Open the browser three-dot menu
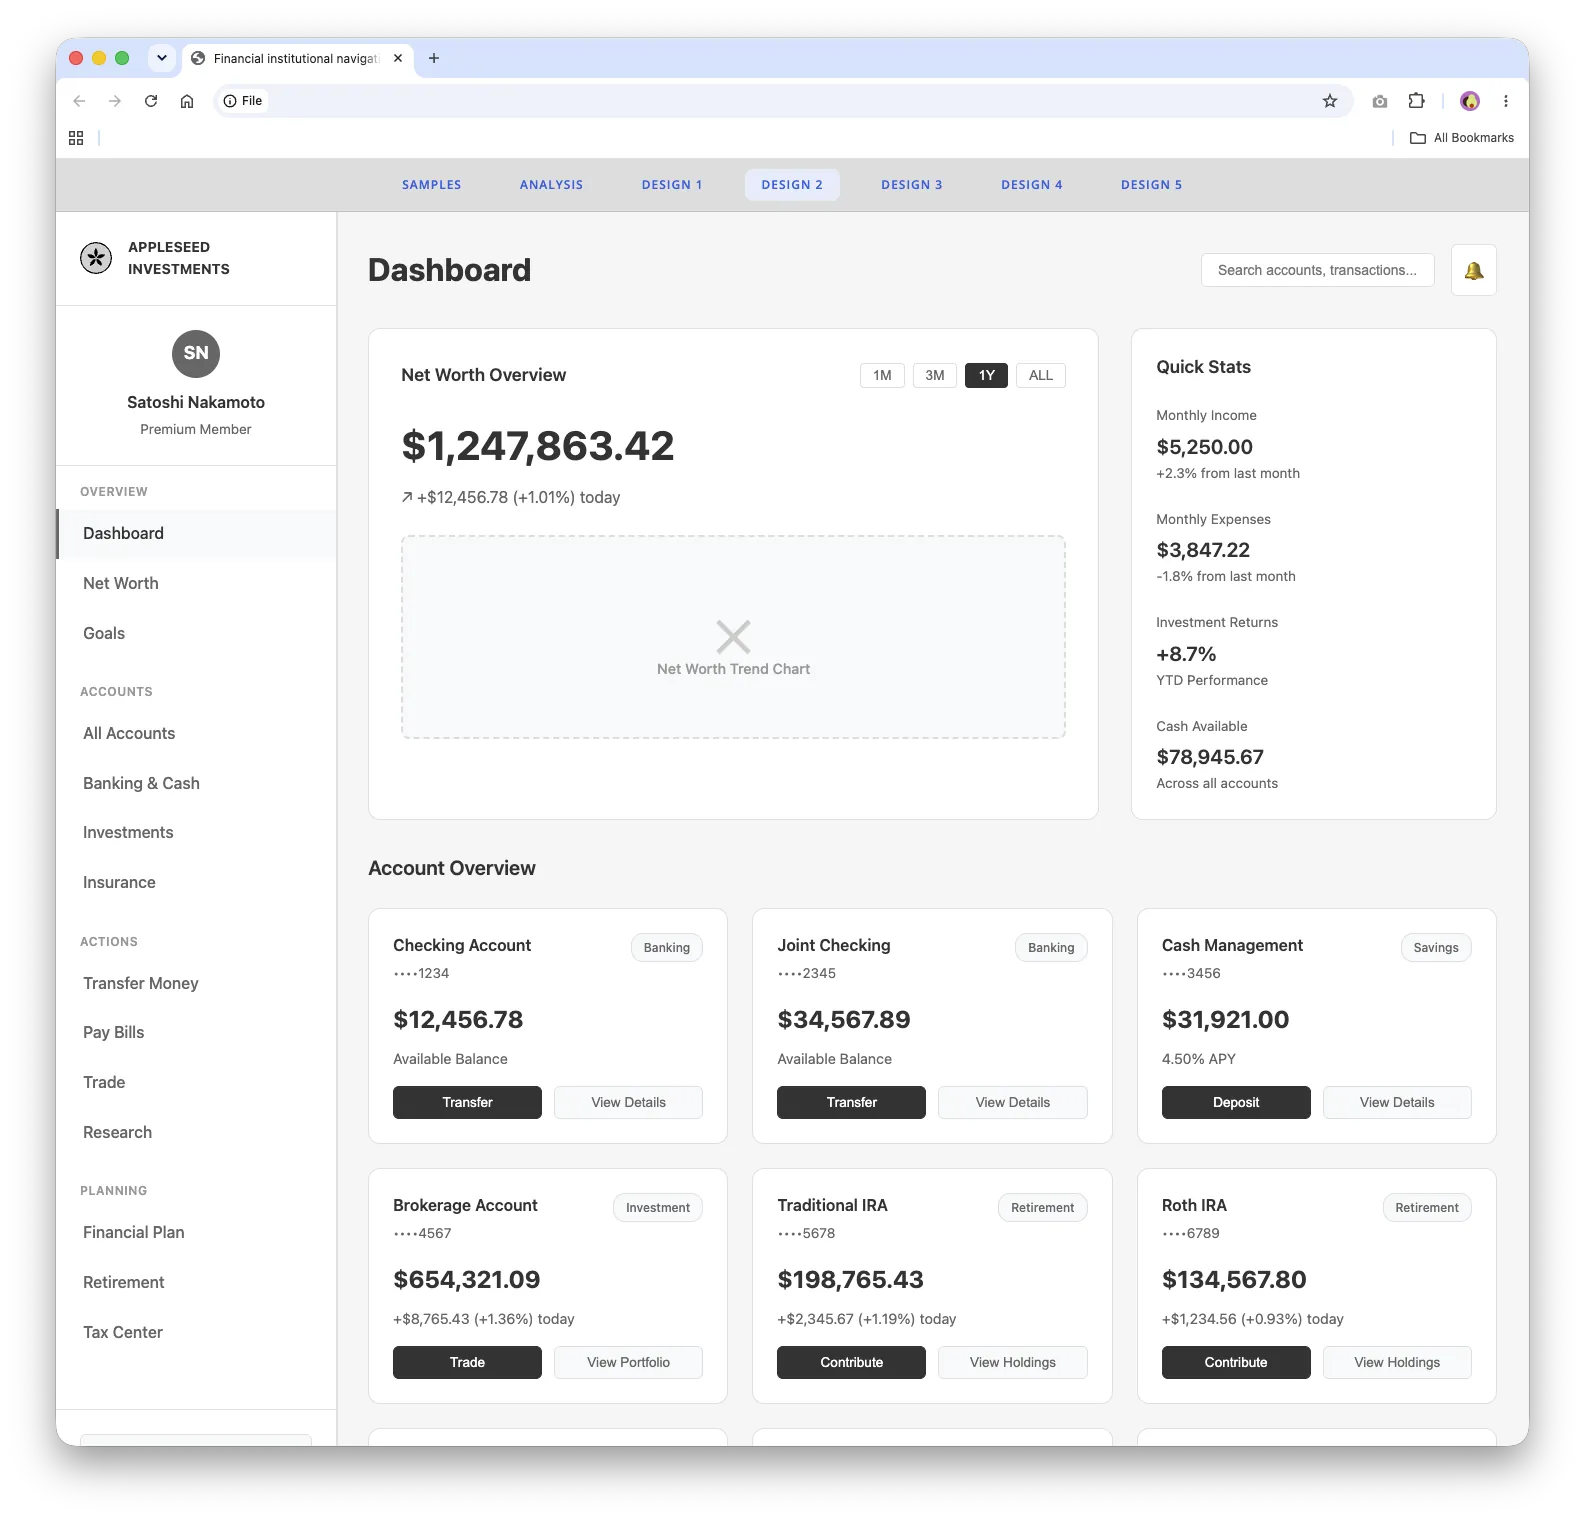The width and height of the screenshot is (1585, 1520). [1506, 101]
